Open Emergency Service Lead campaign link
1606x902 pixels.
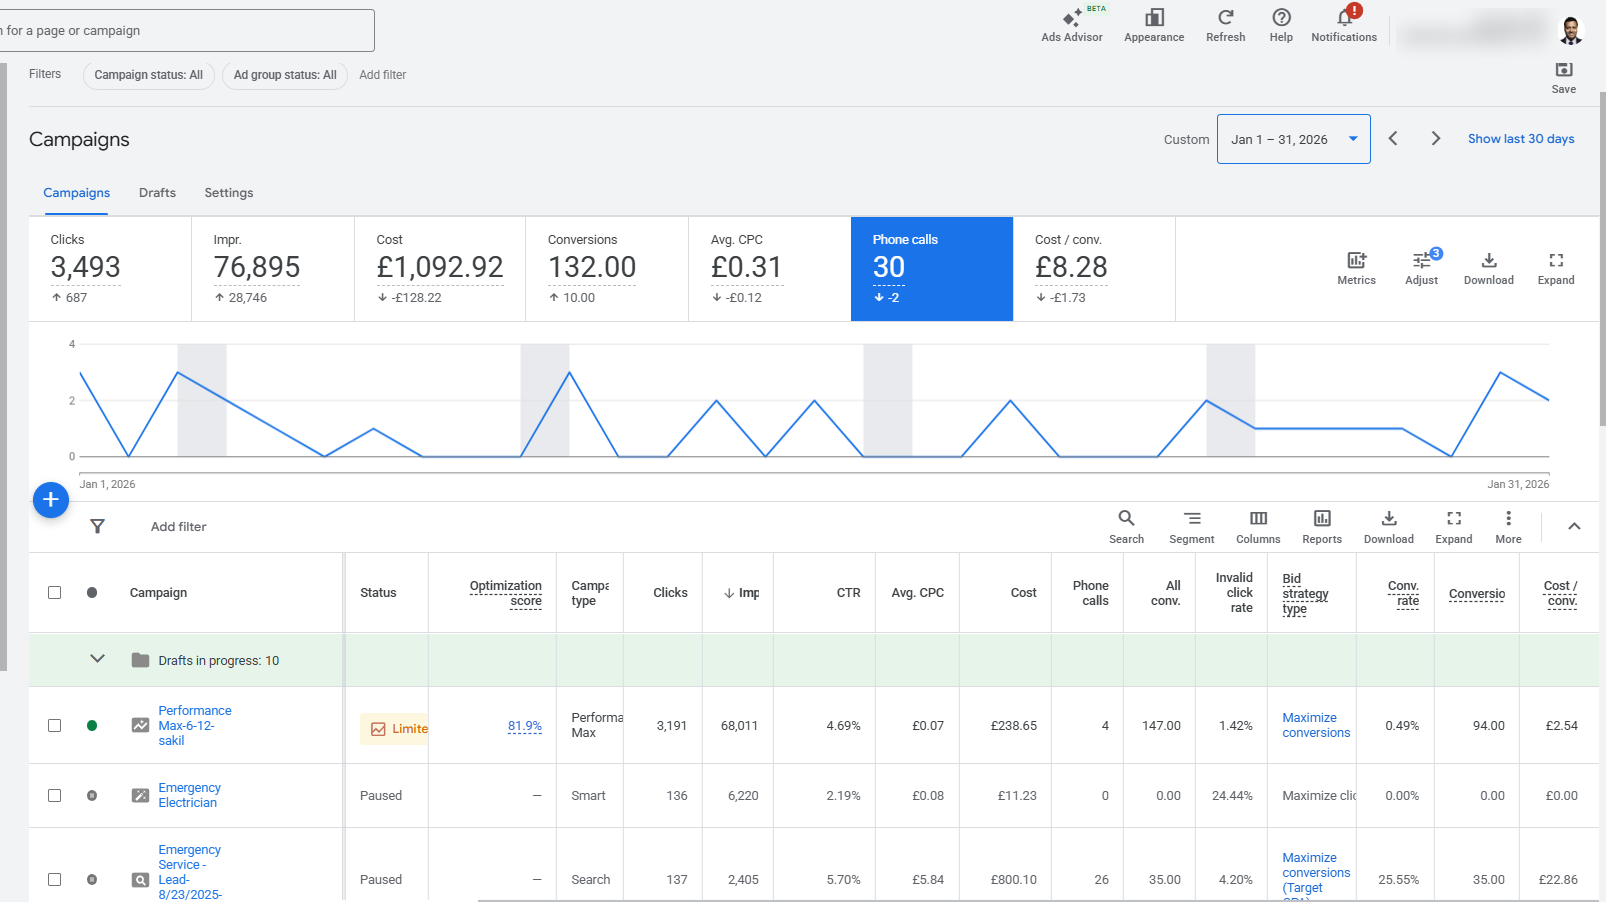tap(190, 872)
